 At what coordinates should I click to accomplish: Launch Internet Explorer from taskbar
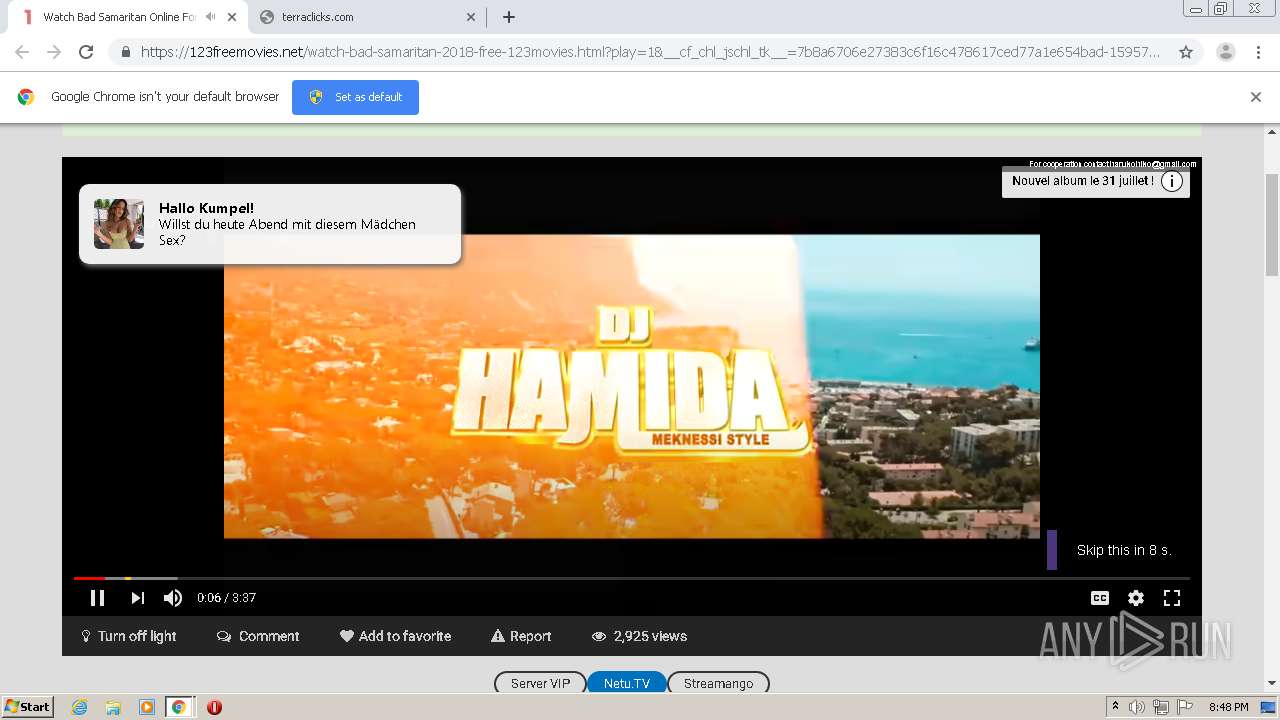[80, 707]
